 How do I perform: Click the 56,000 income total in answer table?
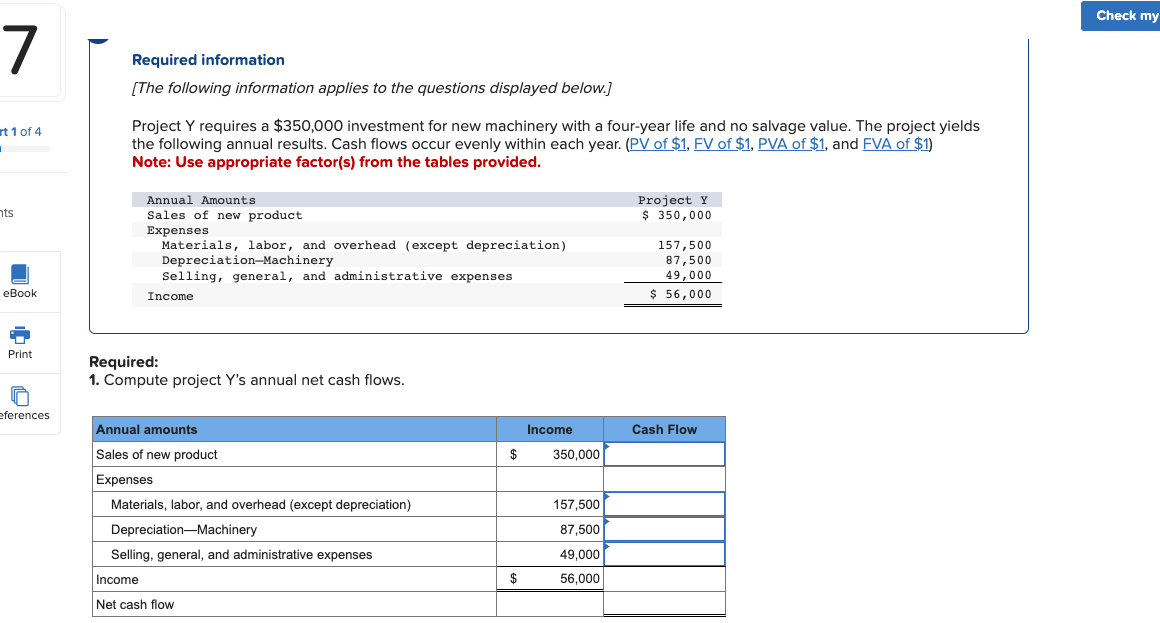[x=579, y=579]
